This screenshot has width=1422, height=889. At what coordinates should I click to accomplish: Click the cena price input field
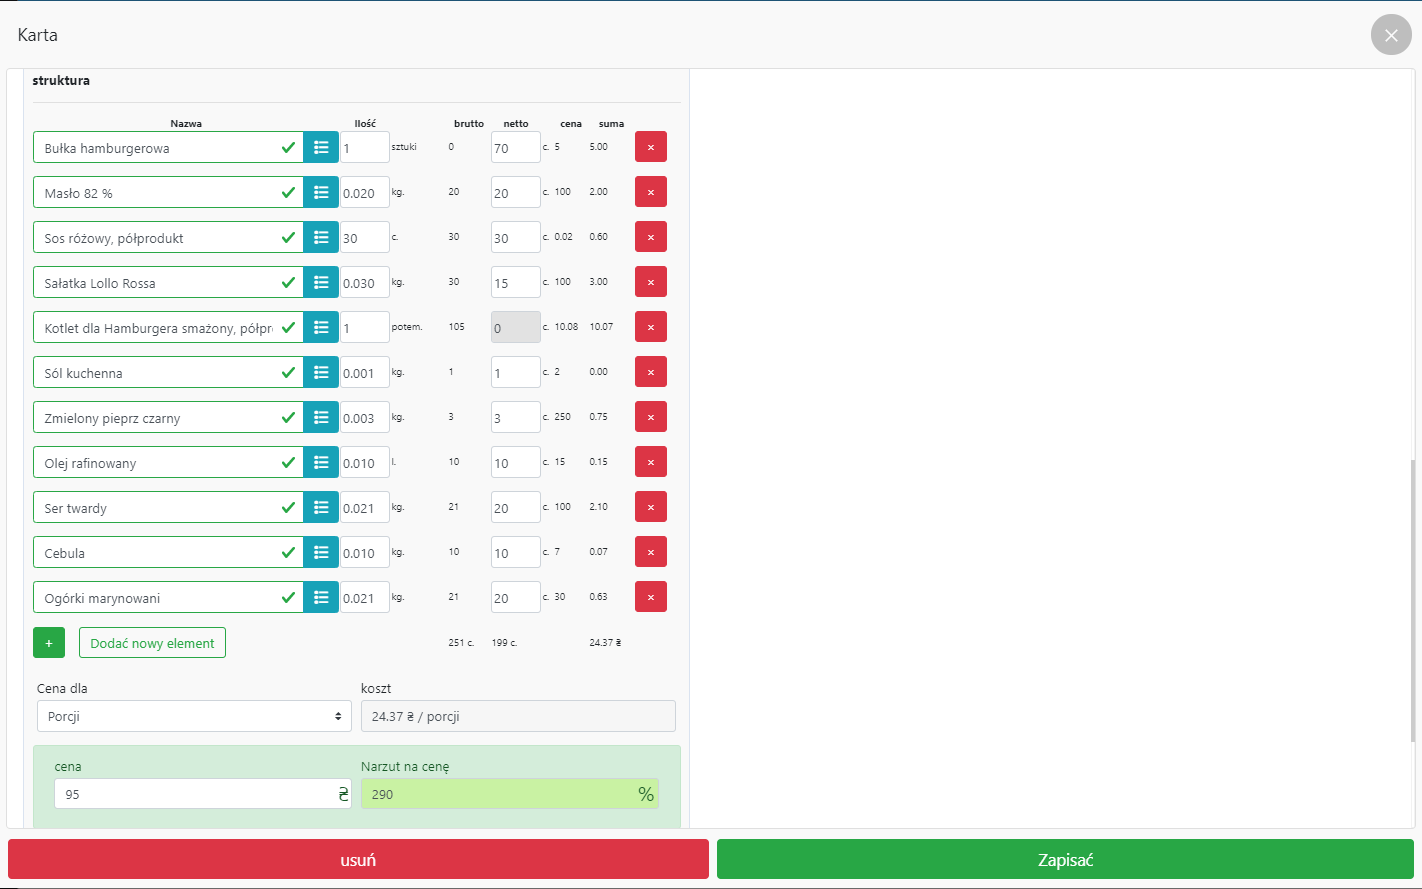pos(195,794)
